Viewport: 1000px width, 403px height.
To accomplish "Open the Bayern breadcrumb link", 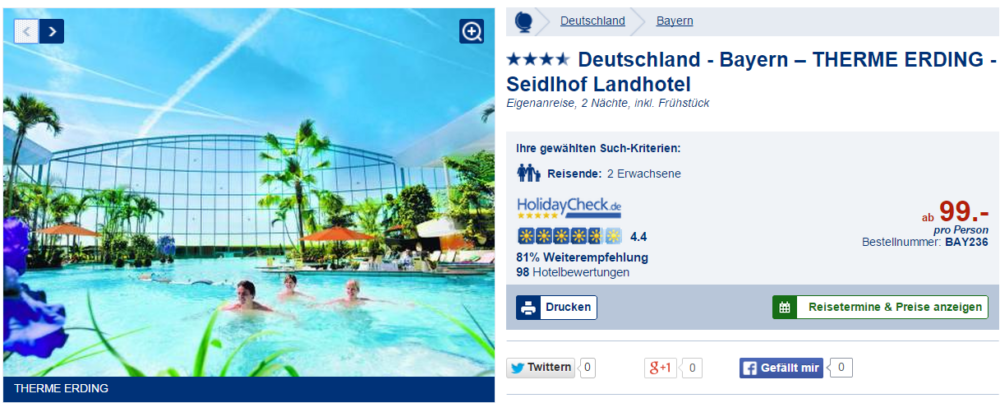I will [x=675, y=21].
